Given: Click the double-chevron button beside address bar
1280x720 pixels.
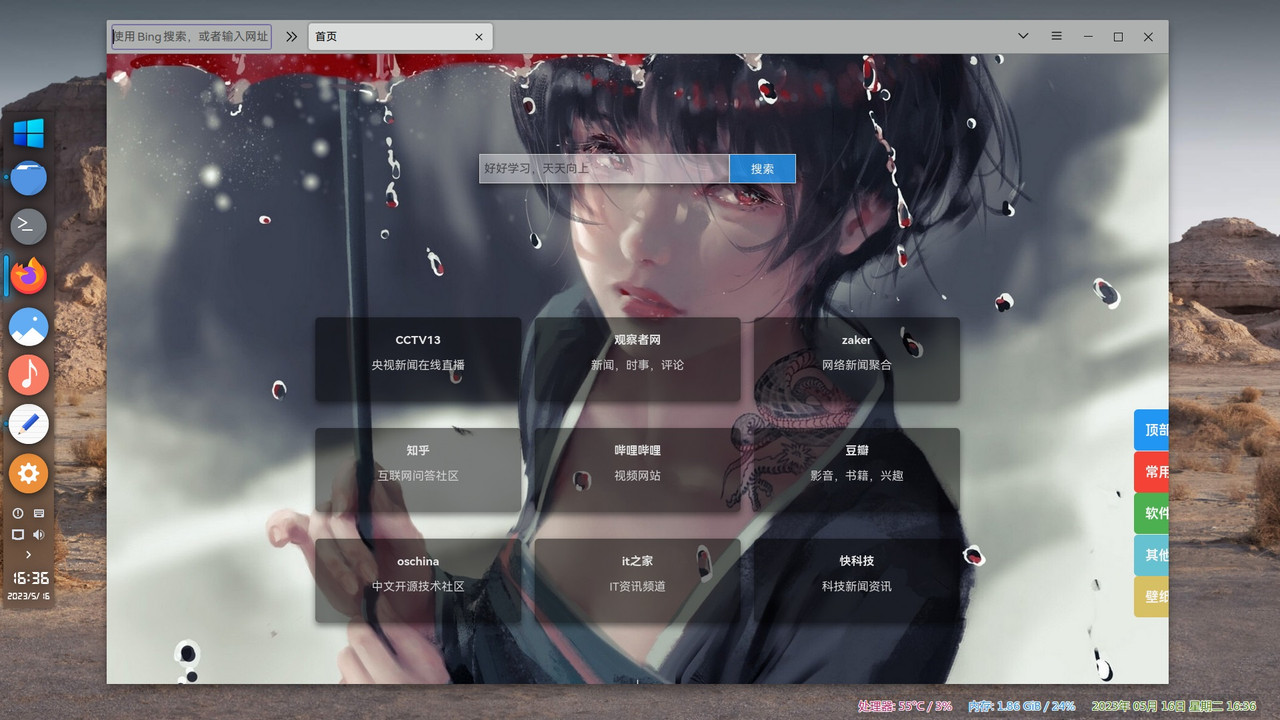Looking at the screenshot, I should pos(291,37).
